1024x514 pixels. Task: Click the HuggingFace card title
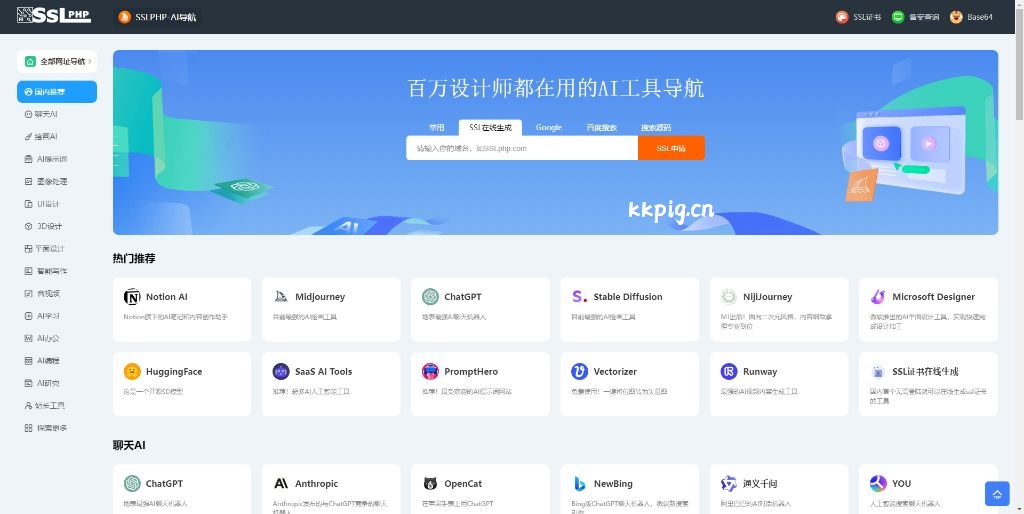point(174,372)
